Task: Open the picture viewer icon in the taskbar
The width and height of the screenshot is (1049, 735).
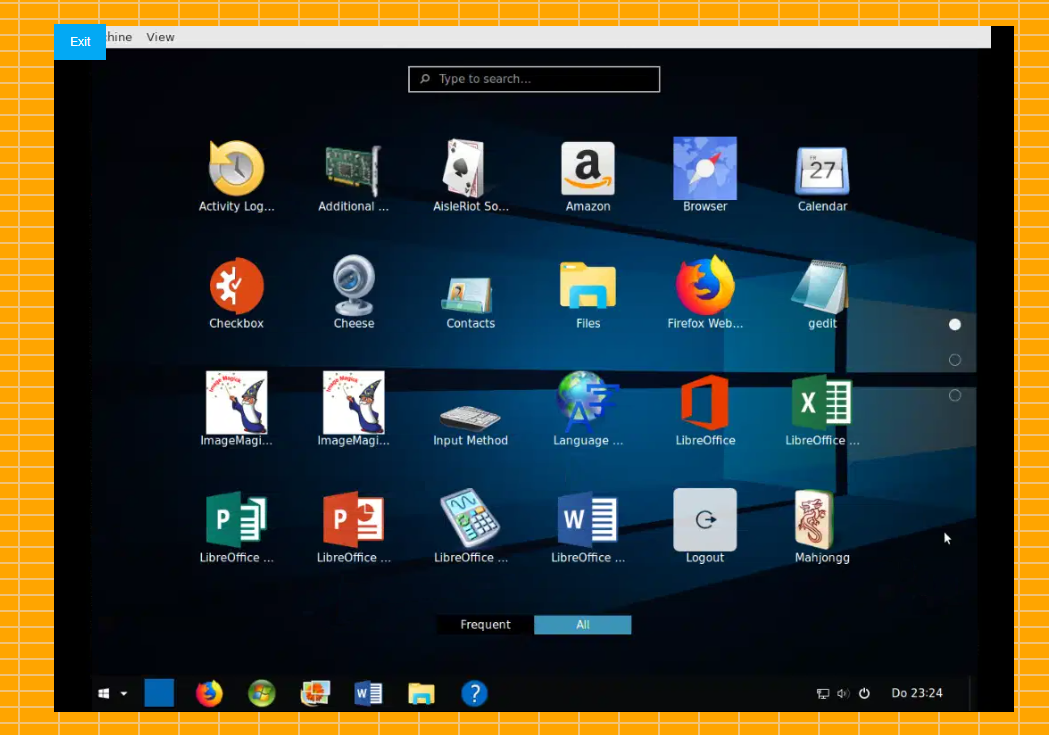Action: coord(315,693)
